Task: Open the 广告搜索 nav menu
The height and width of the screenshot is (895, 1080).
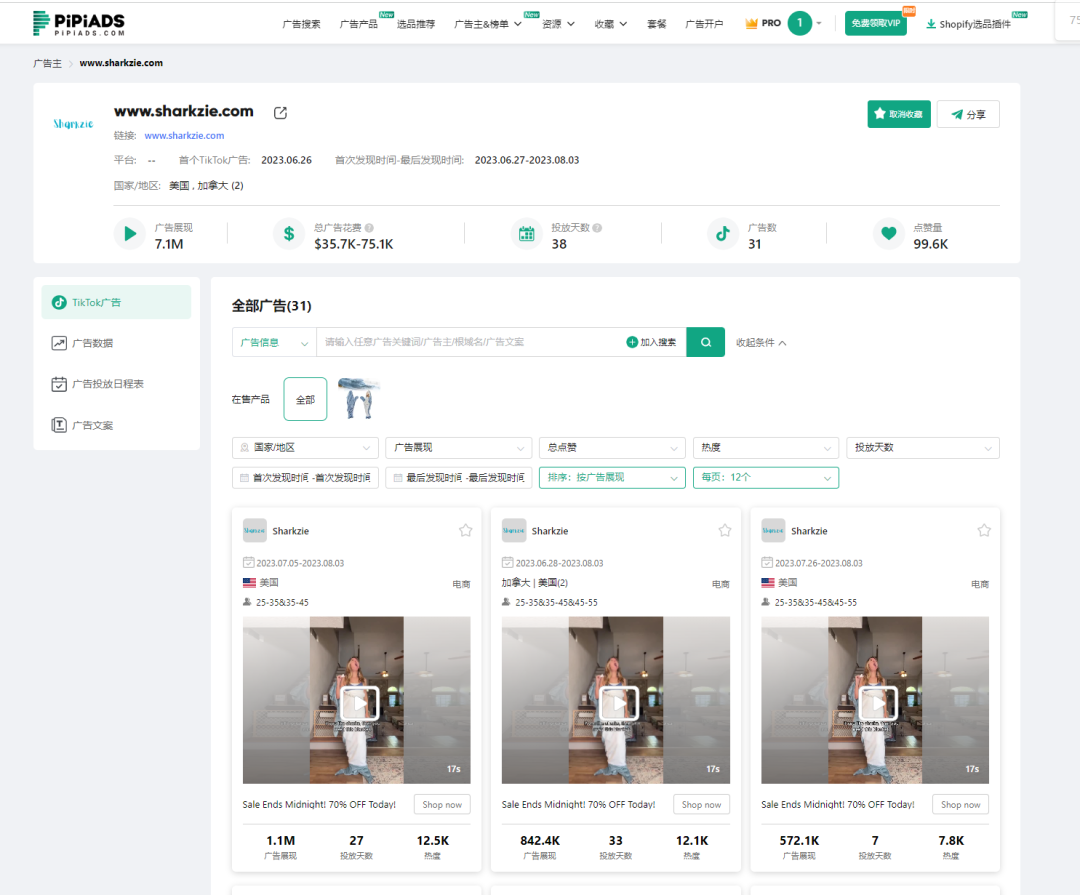Action: click(x=301, y=24)
